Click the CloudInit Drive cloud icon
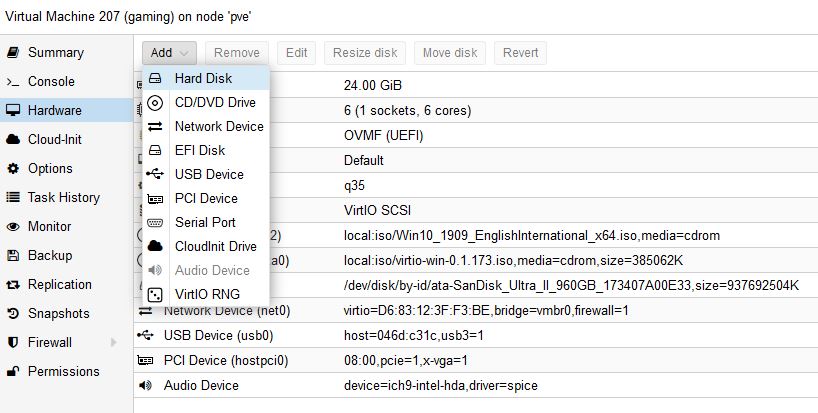The width and height of the screenshot is (818, 413). coord(155,246)
